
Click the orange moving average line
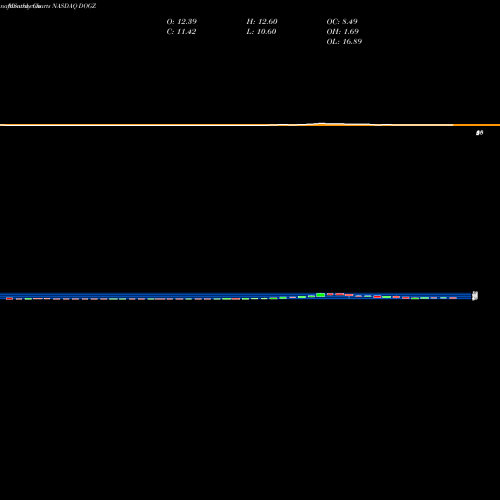click(x=250, y=125)
